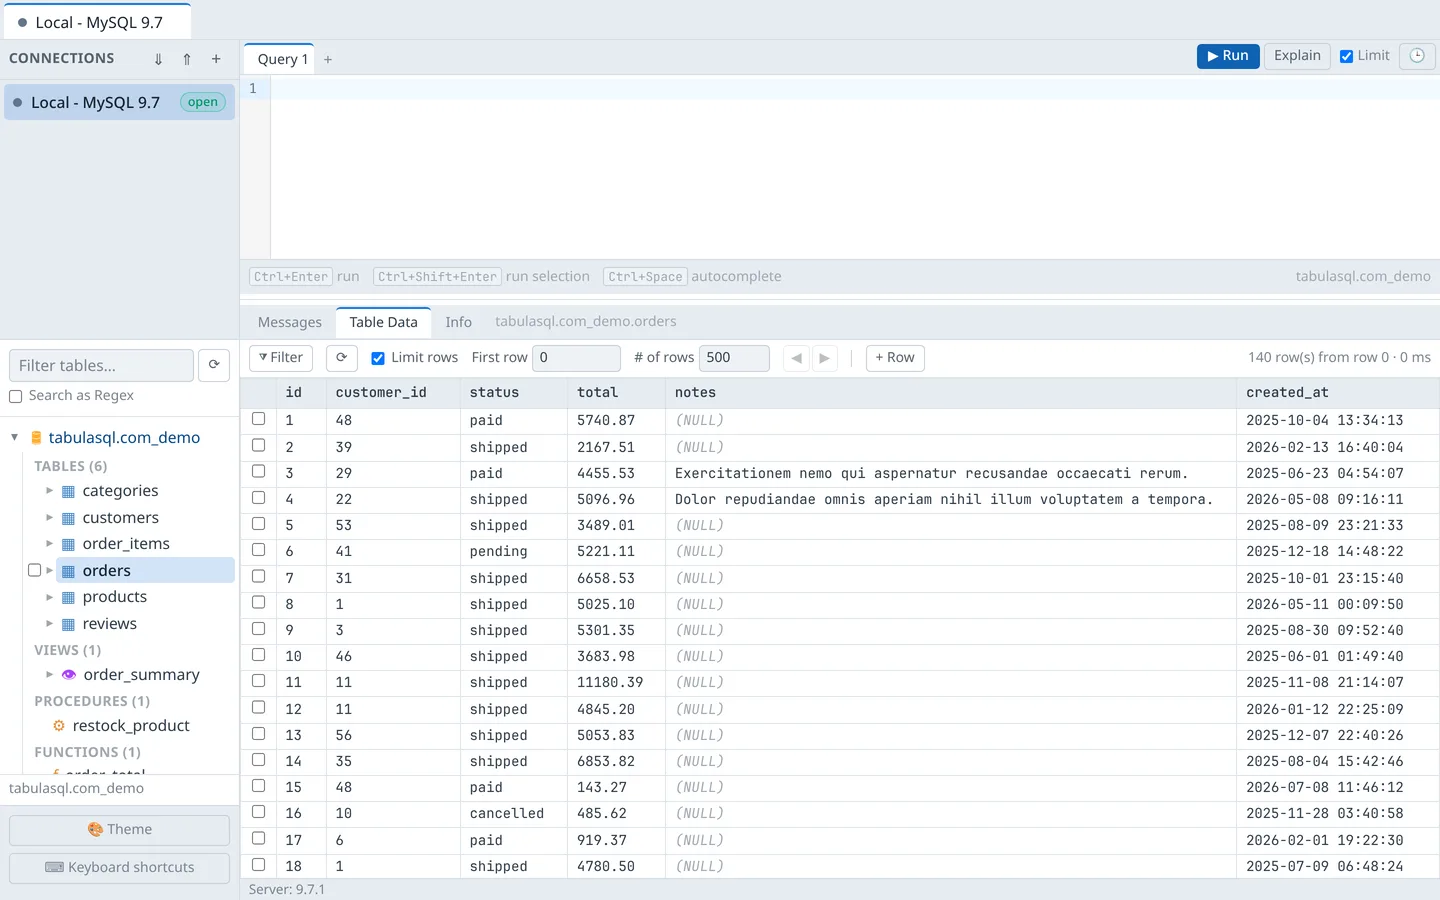
Task: Click the Explain button
Action: pyautogui.click(x=1297, y=56)
